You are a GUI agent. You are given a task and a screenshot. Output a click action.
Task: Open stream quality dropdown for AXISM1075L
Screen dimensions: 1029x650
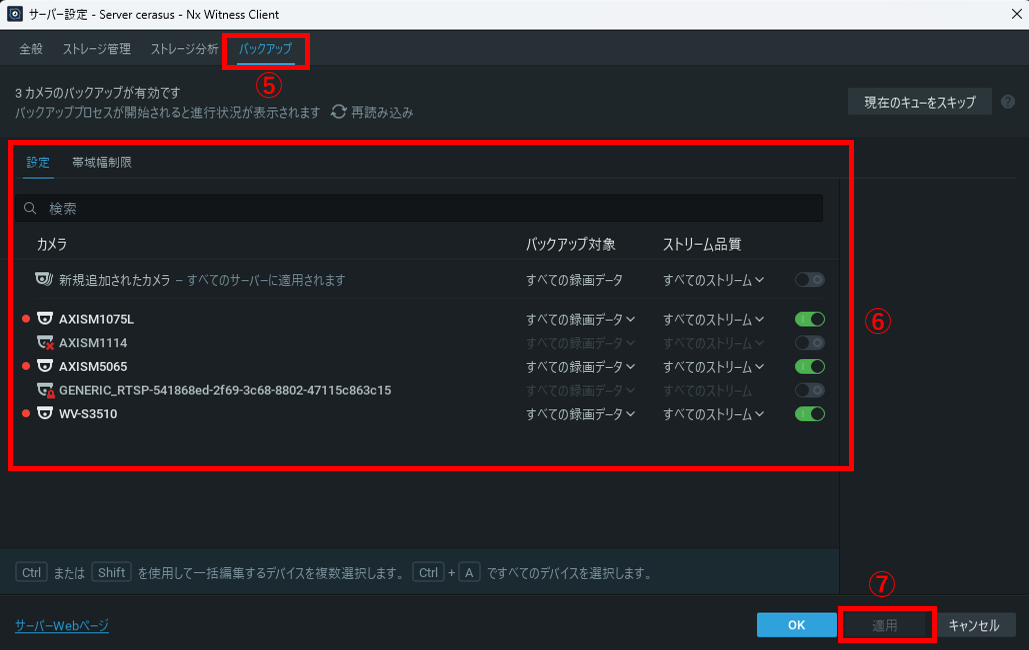click(x=713, y=320)
